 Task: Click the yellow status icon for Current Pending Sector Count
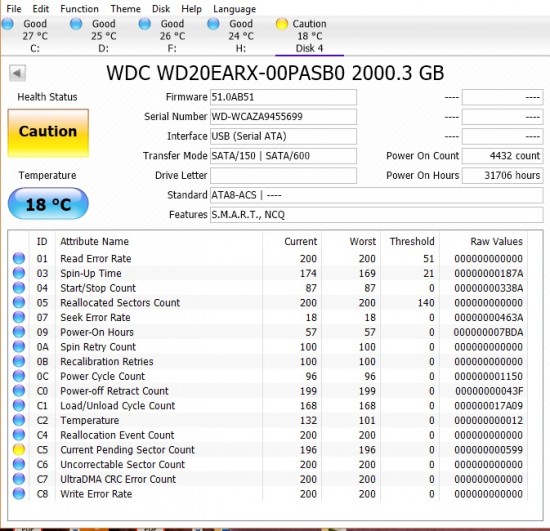point(19,449)
